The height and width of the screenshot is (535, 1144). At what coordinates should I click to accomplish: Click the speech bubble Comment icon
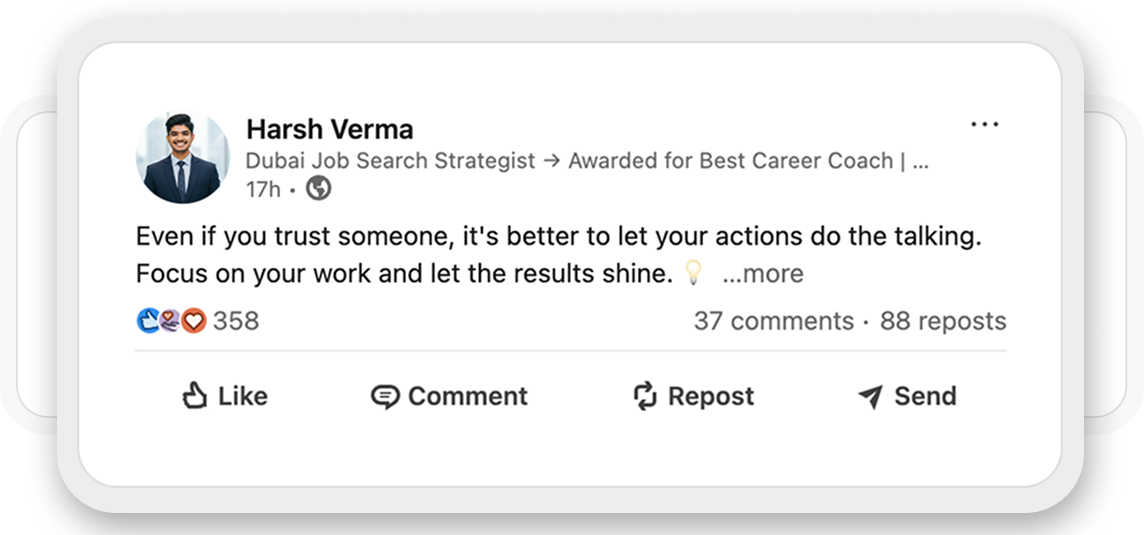(x=385, y=397)
